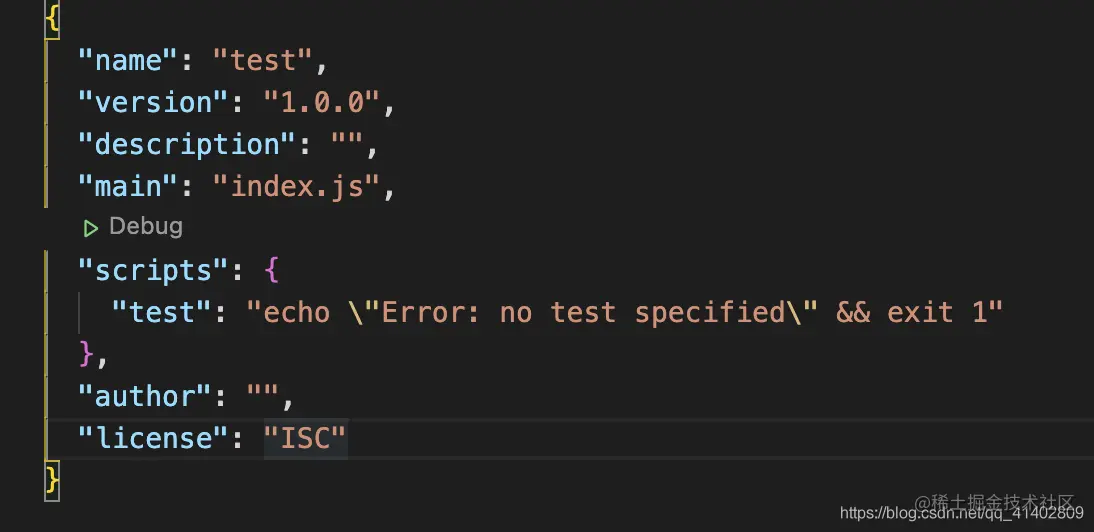Viewport: 1094px width, 532px height.
Task: Click the "test" value of name
Action: click(x=263, y=61)
